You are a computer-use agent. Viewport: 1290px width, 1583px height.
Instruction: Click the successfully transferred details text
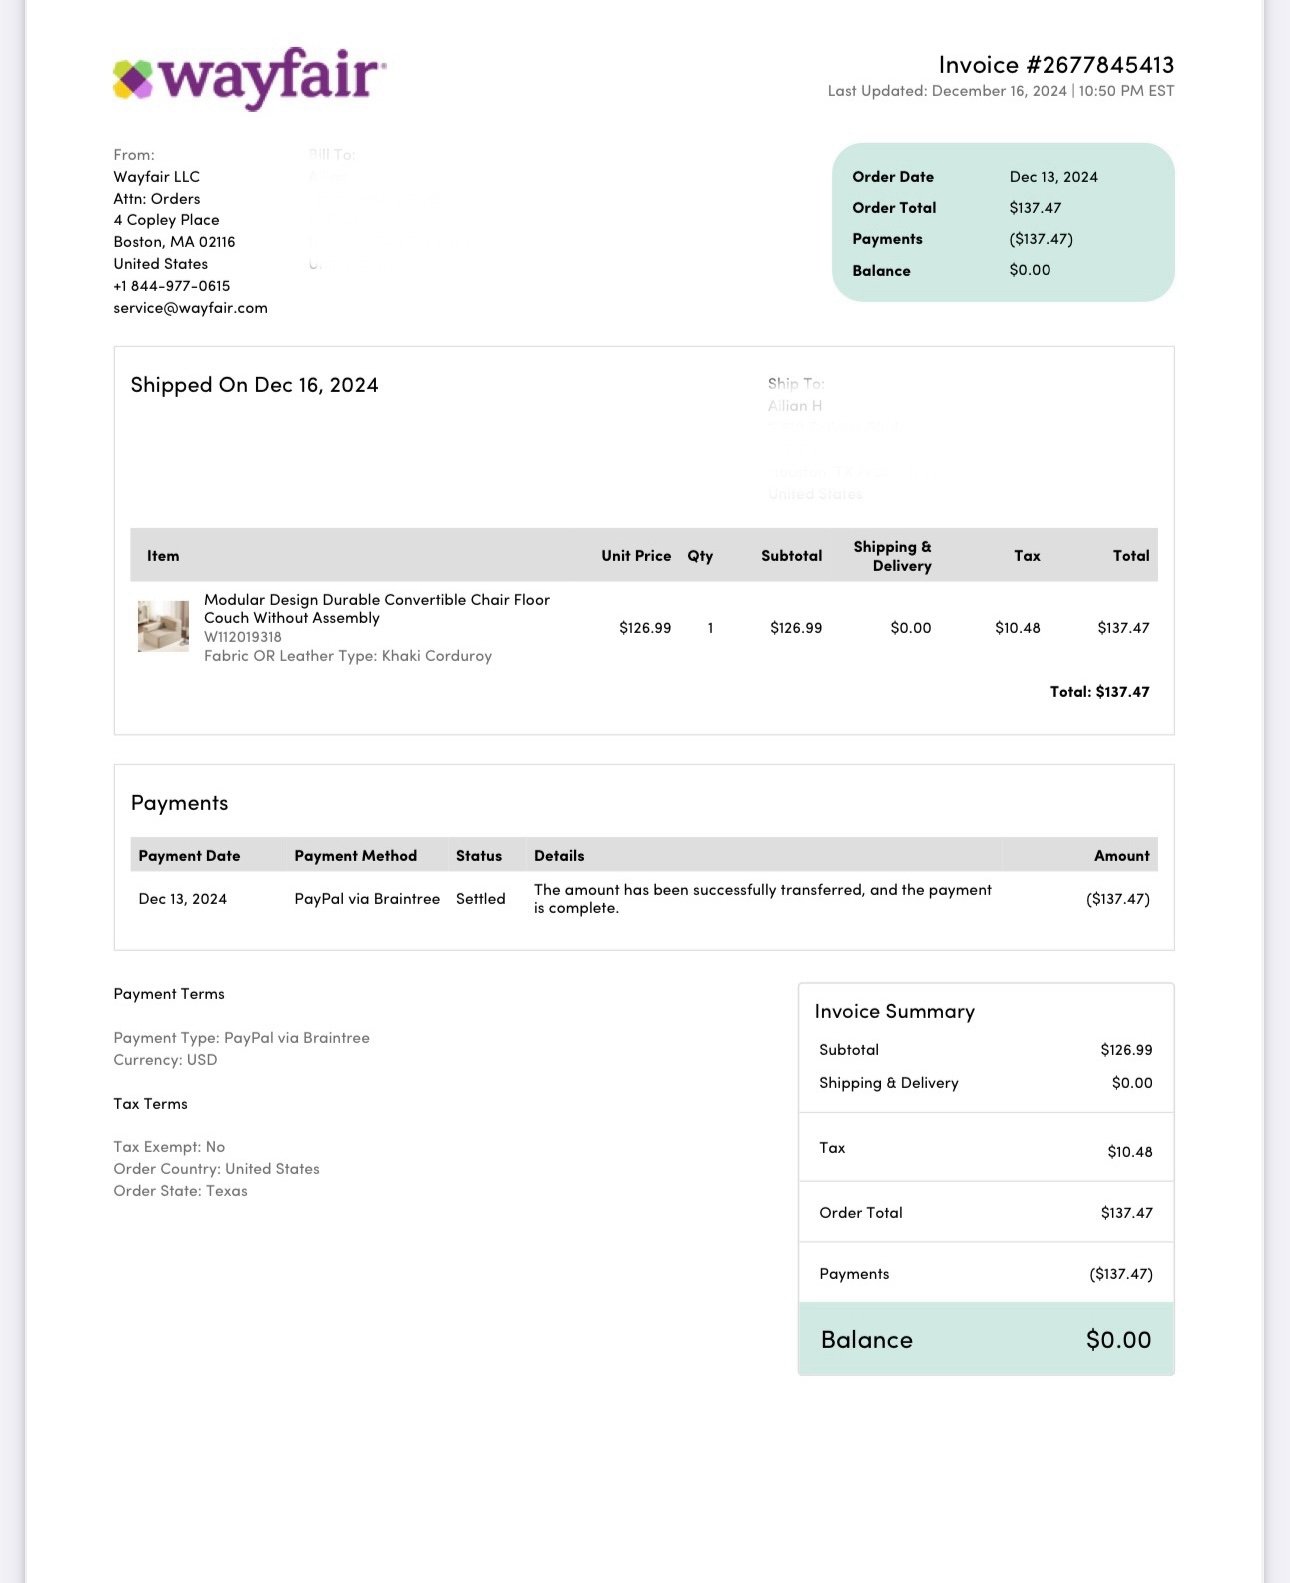[763, 899]
